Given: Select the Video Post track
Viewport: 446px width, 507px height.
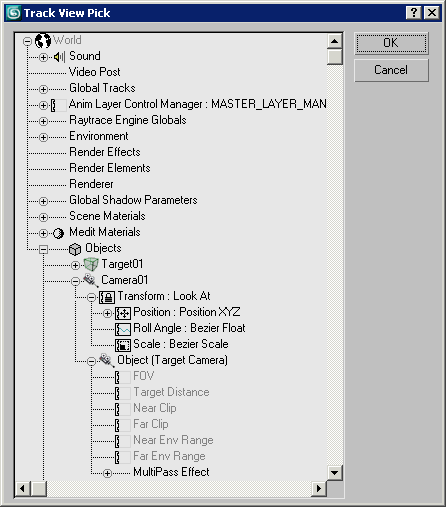Looking at the screenshot, I should 94,72.
